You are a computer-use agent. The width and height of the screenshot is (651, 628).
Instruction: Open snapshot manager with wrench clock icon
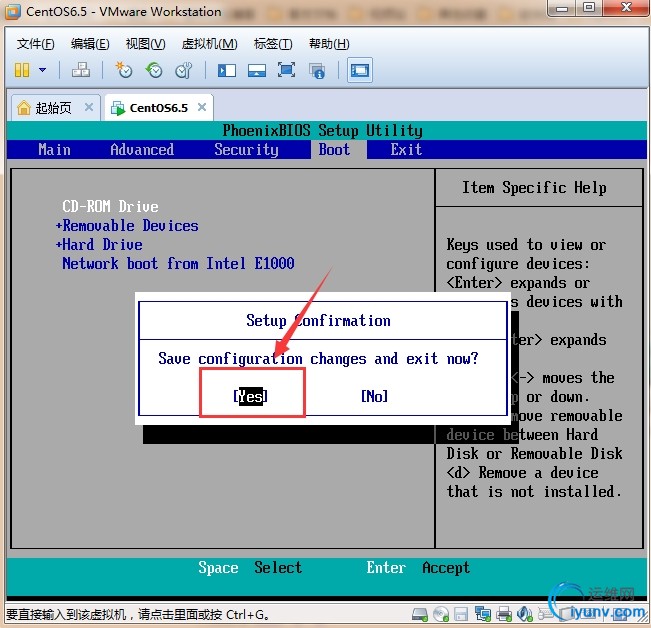(x=184, y=70)
